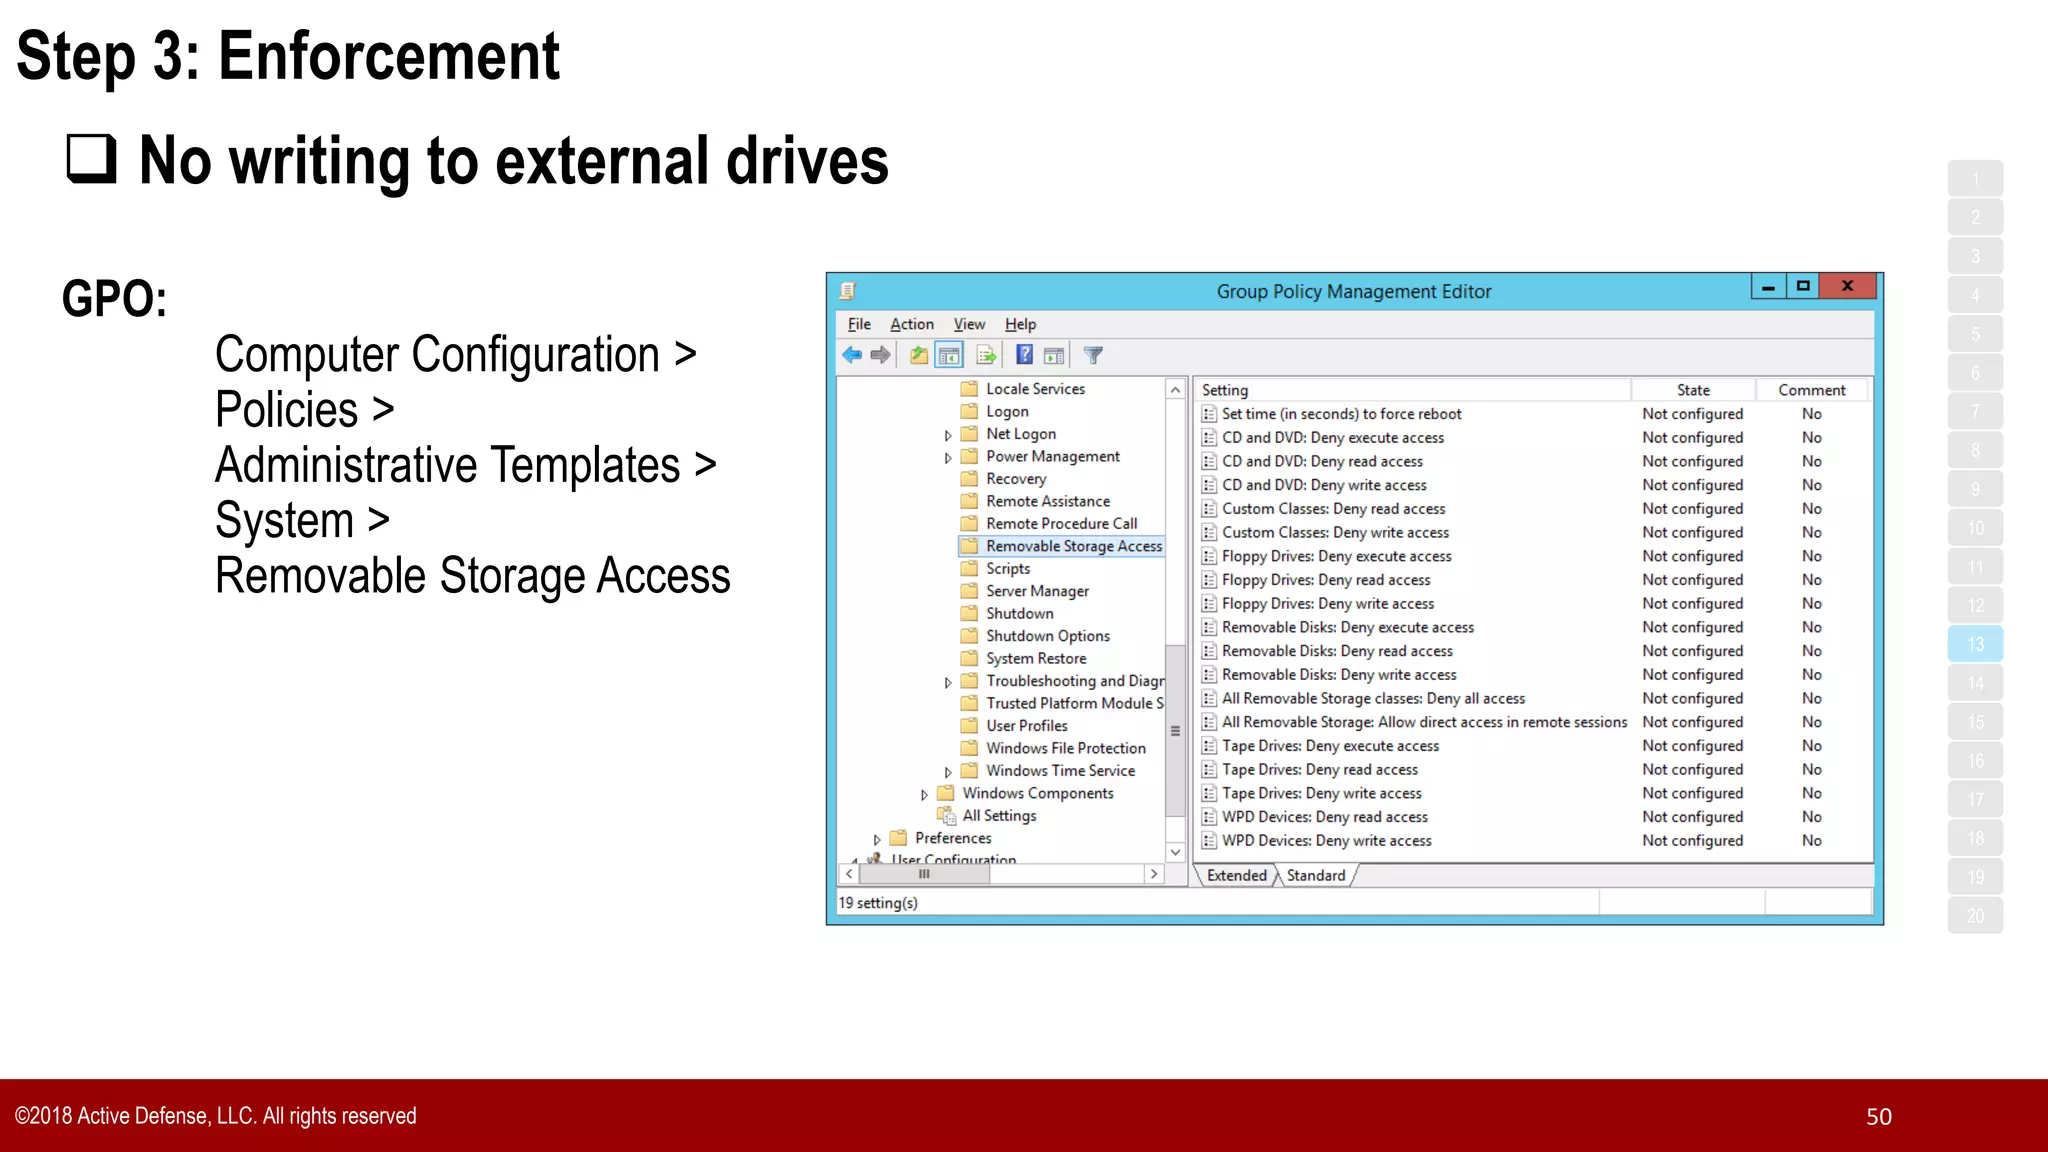This screenshot has height=1152, width=2048.
Task: Click the tree pane scroll-down arrow
Action: [x=1176, y=852]
